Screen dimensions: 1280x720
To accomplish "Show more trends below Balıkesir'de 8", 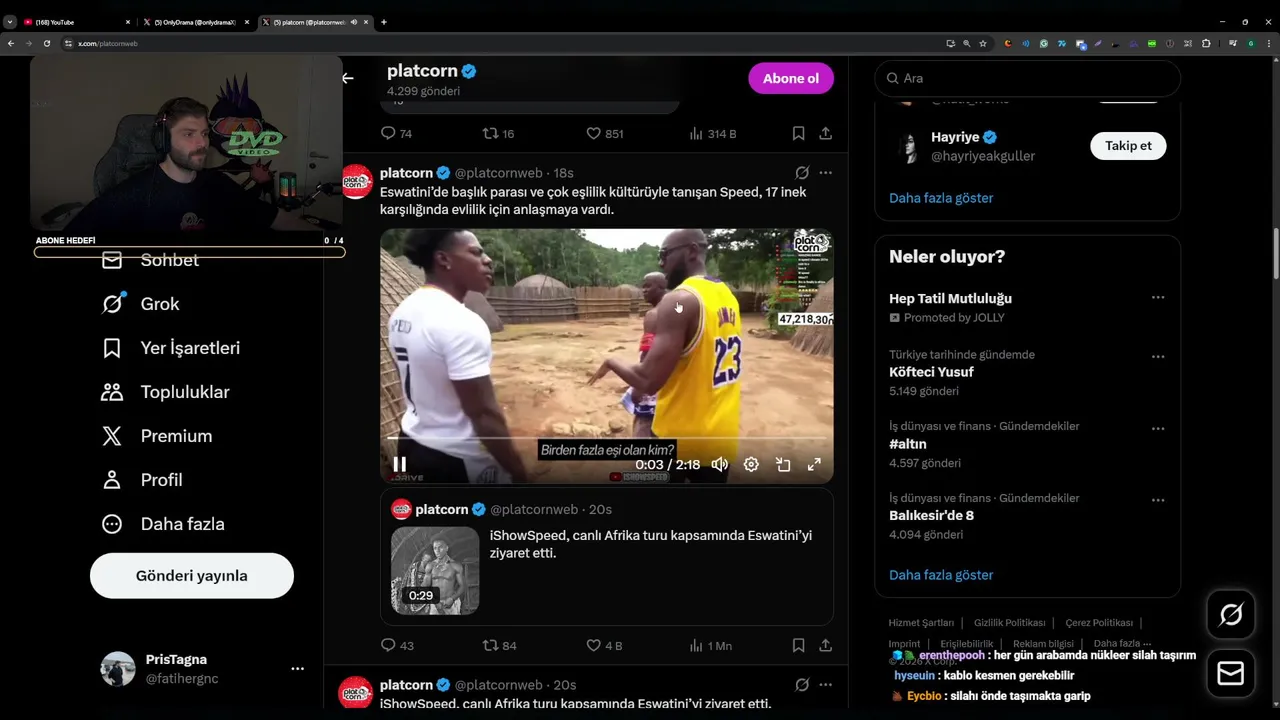I will (x=941, y=575).
